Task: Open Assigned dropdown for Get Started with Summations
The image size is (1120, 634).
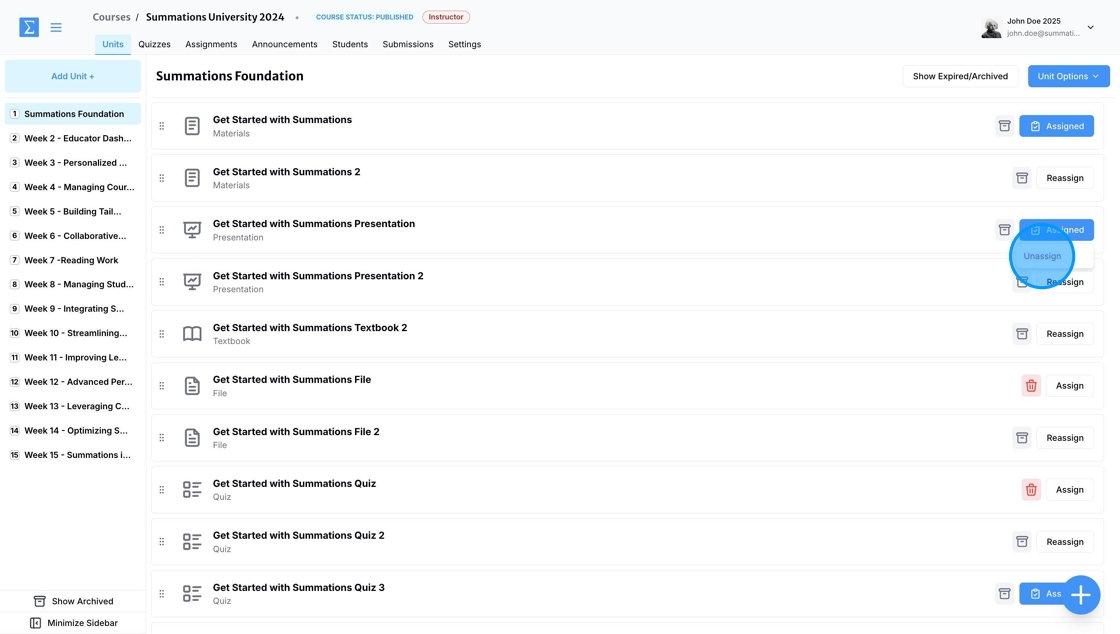Action: pyautogui.click(x=1056, y=126)
